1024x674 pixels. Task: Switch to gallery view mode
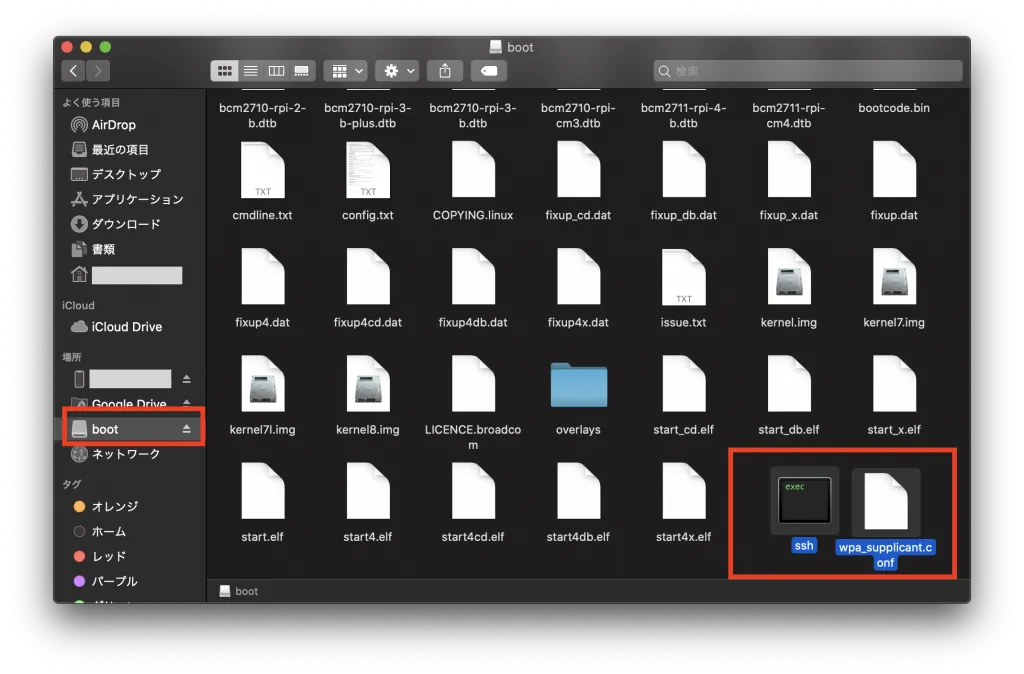[302, 71]
